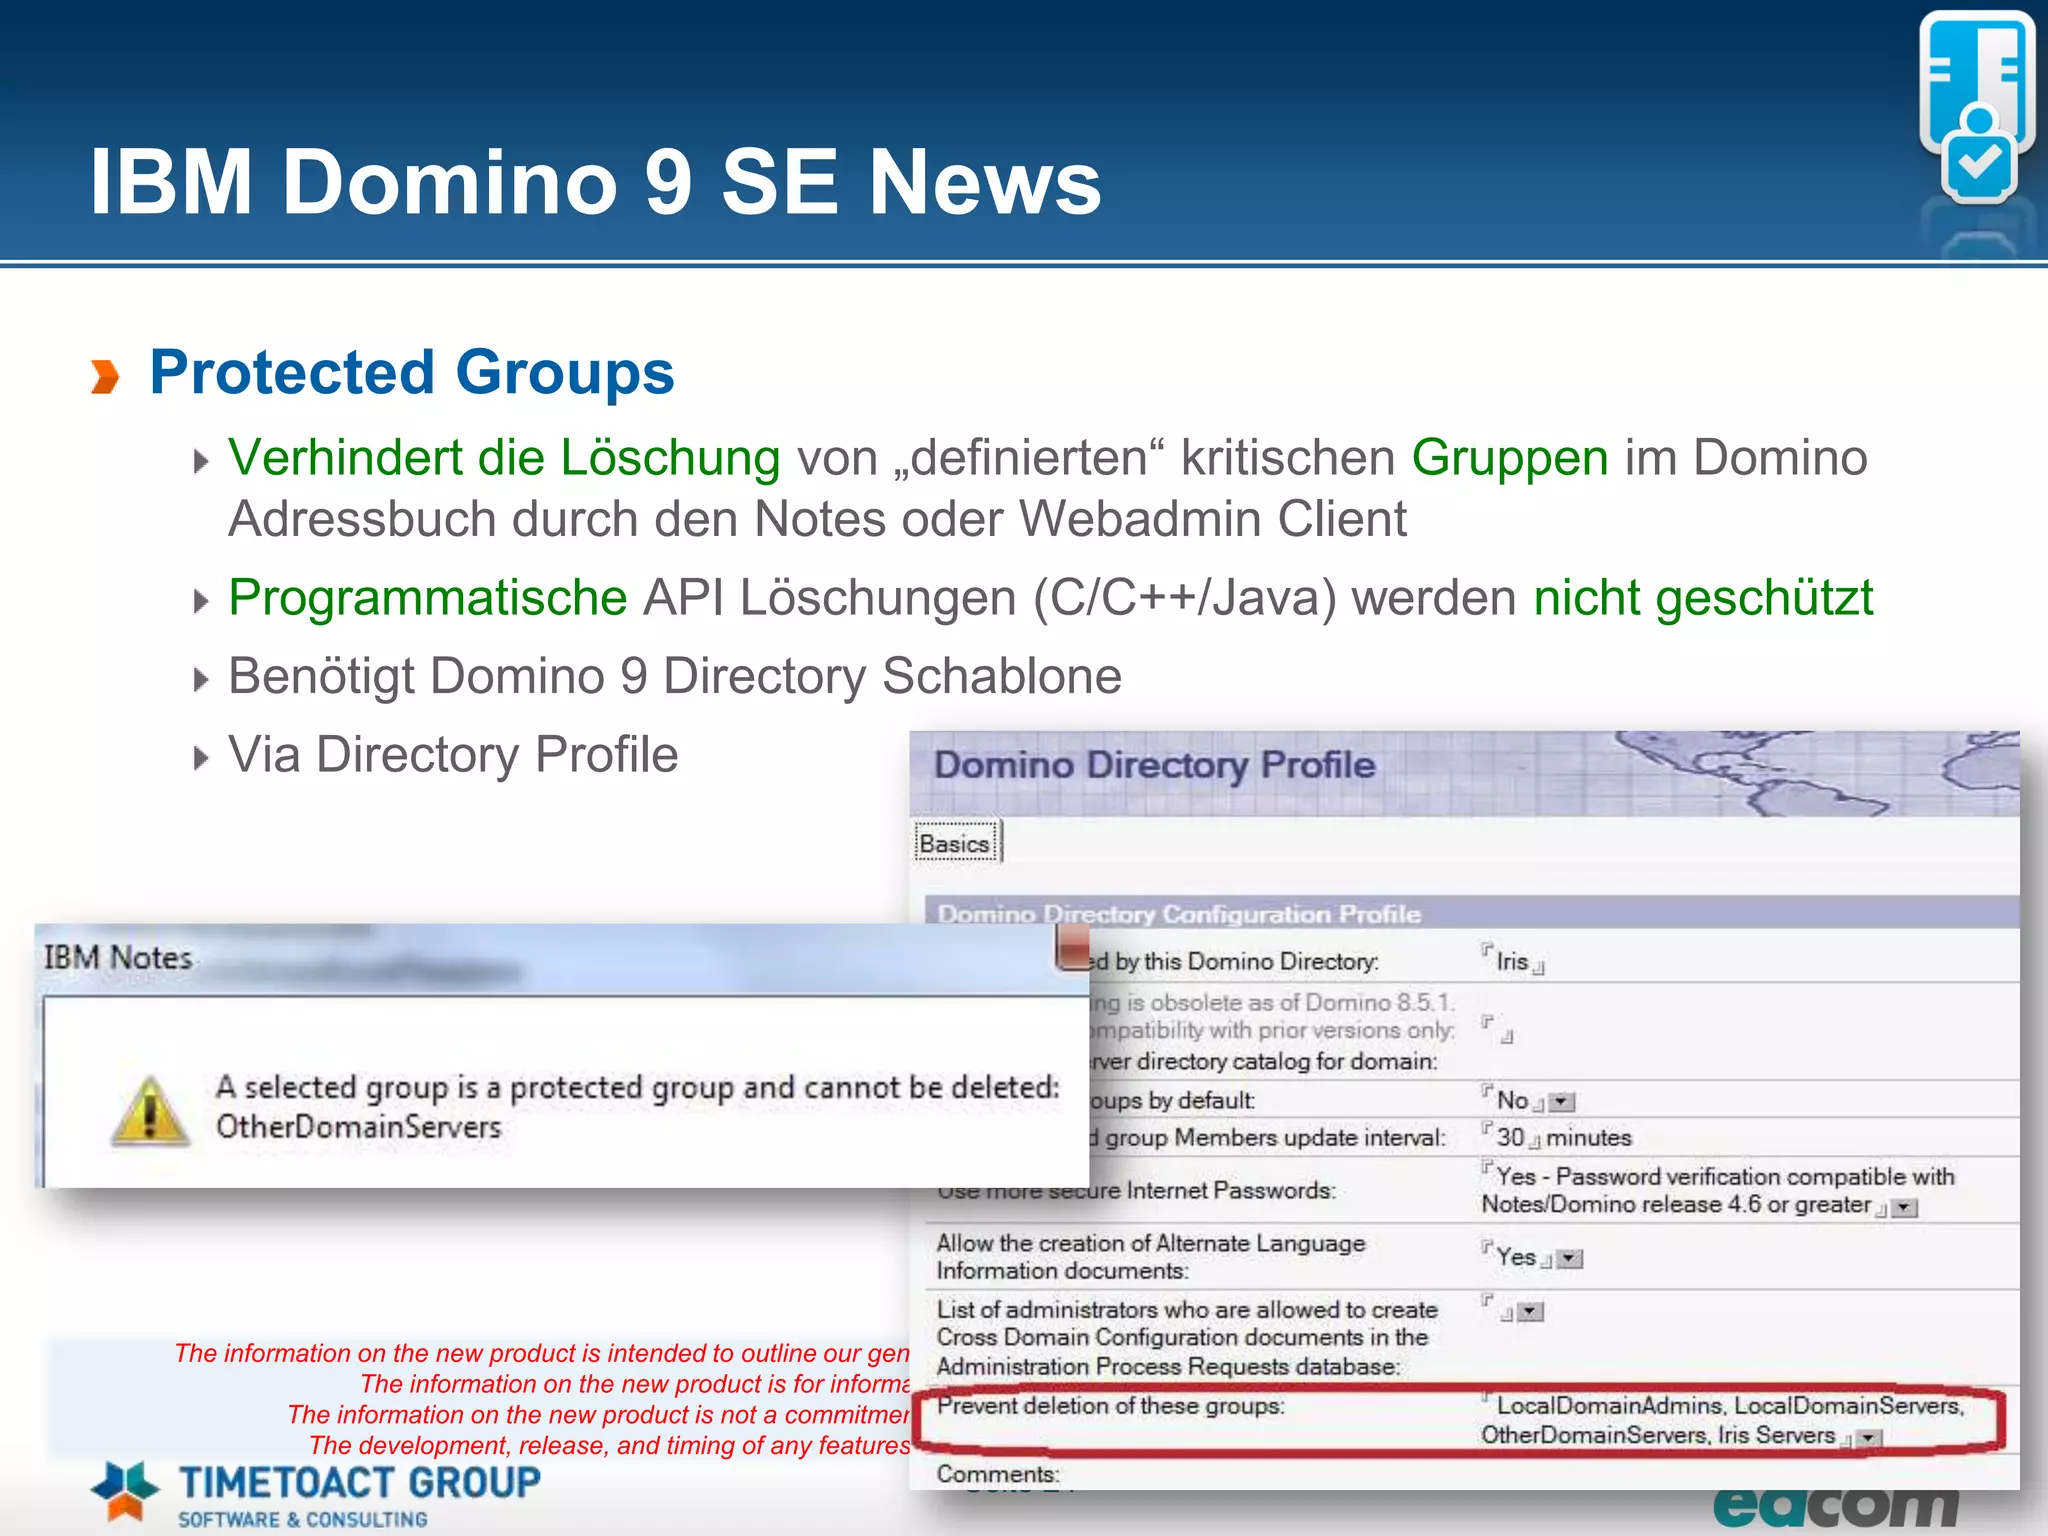Open the Basics tab in Directory Profile
2048x1536 pixels.
click(x=956, y=843)
